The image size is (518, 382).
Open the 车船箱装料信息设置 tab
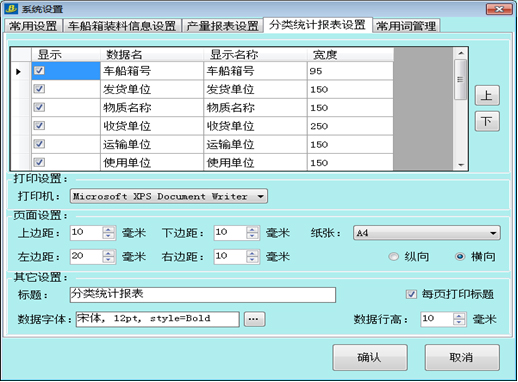click(x=122, y=26)
